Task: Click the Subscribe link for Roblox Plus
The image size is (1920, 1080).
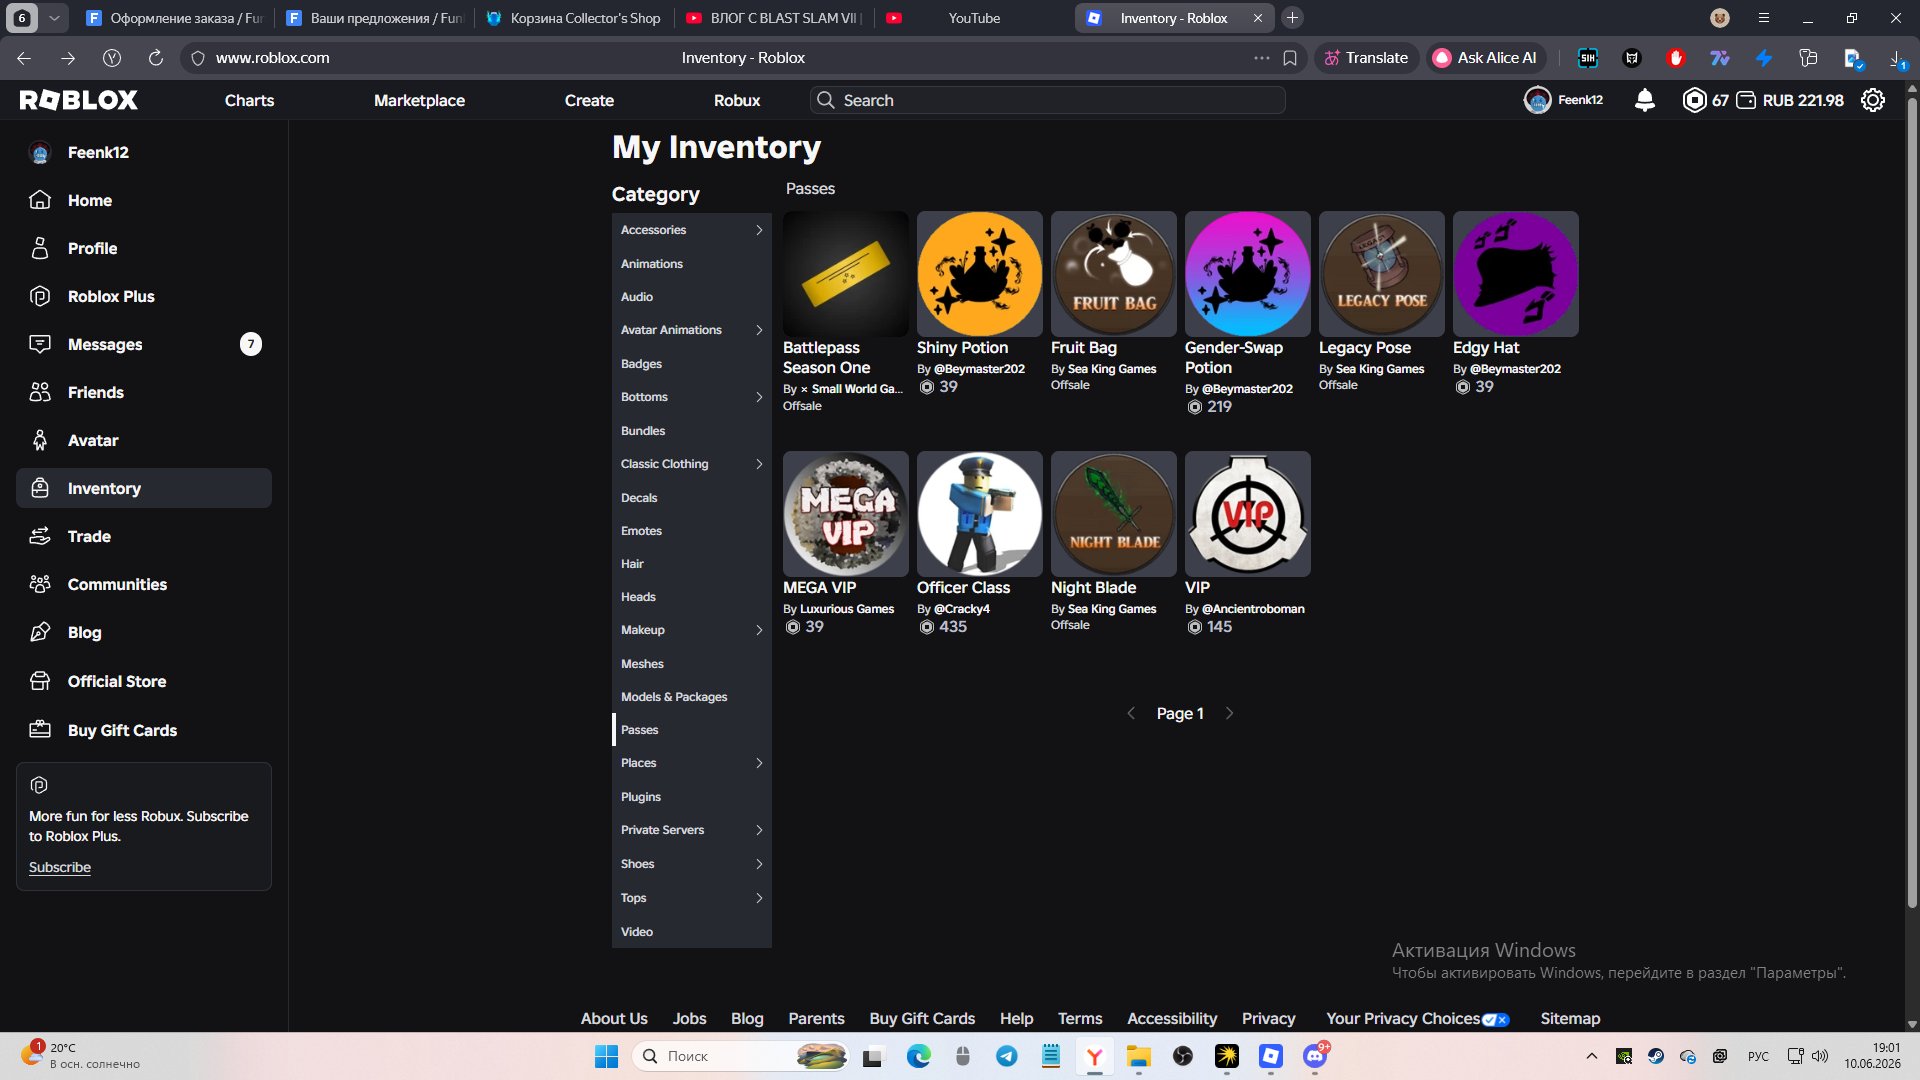Action: tap(60, 867)
